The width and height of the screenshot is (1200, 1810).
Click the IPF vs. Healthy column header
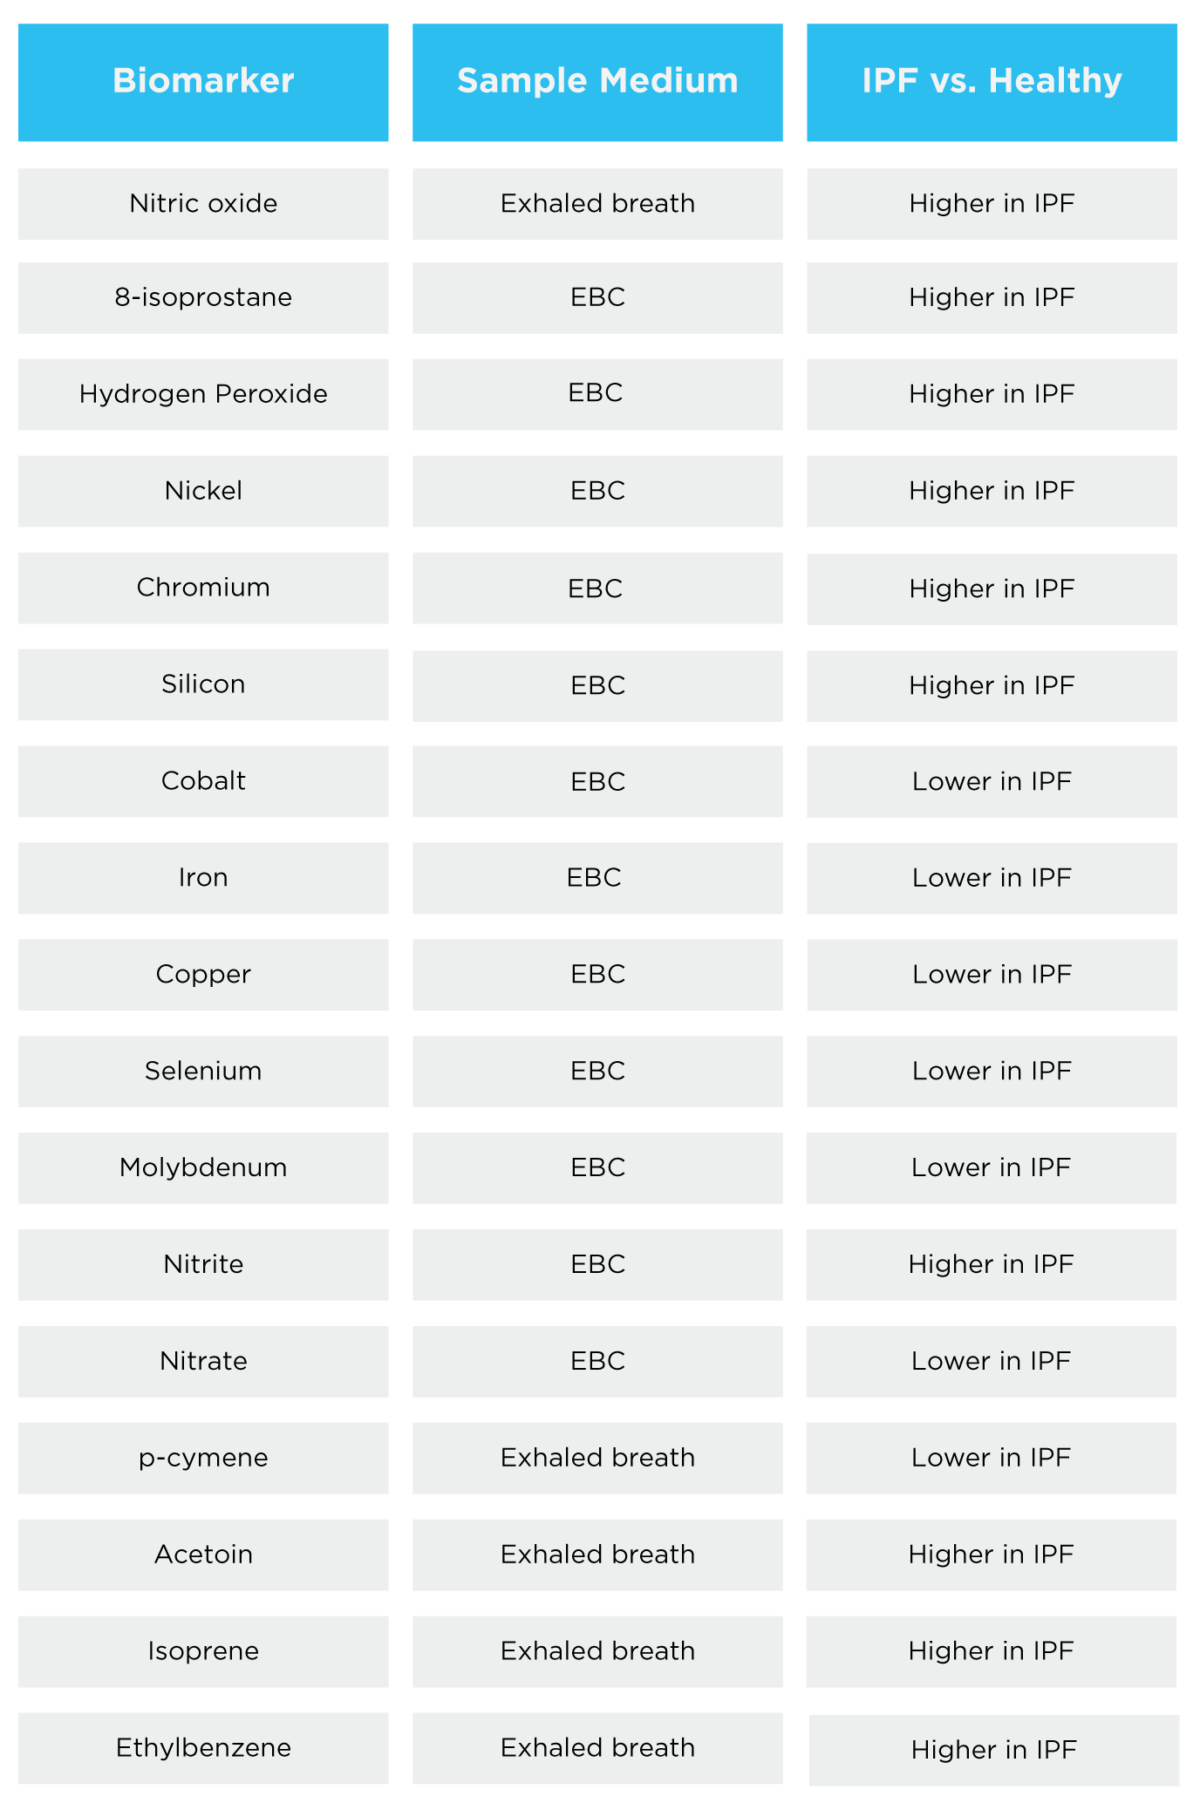point(991,81)
